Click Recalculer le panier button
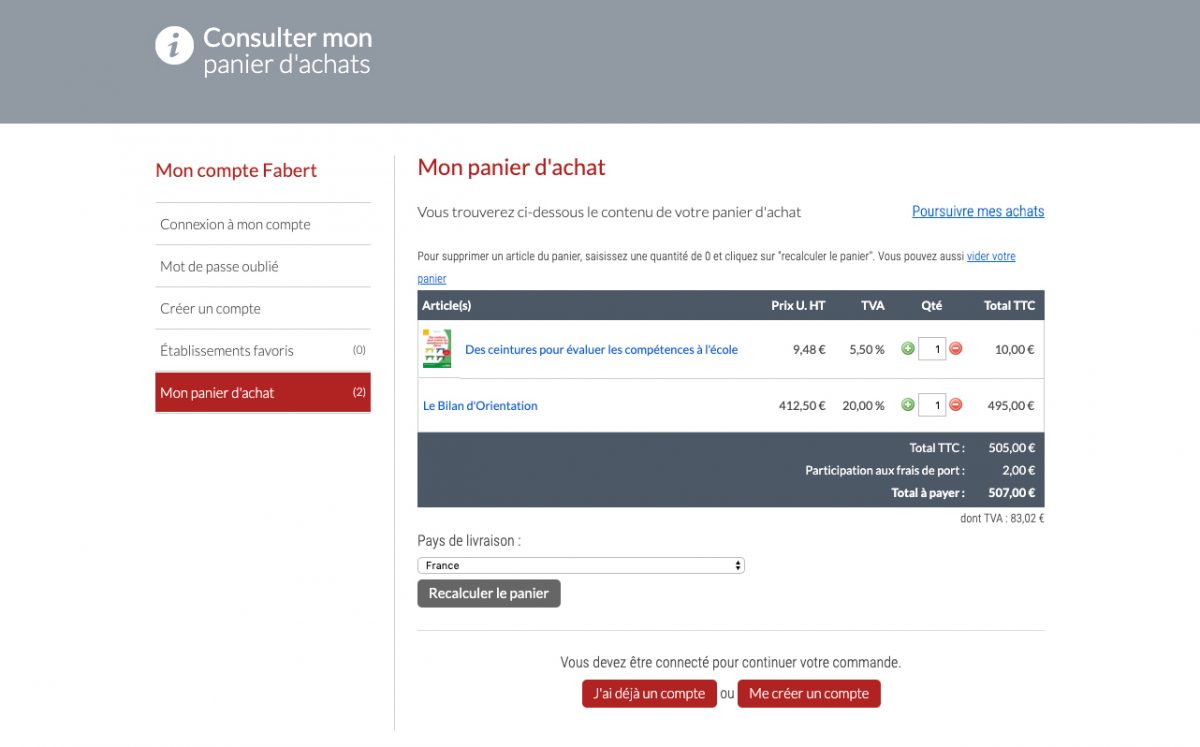This screenshot has width=1200, height=747. tap(489, 593)
